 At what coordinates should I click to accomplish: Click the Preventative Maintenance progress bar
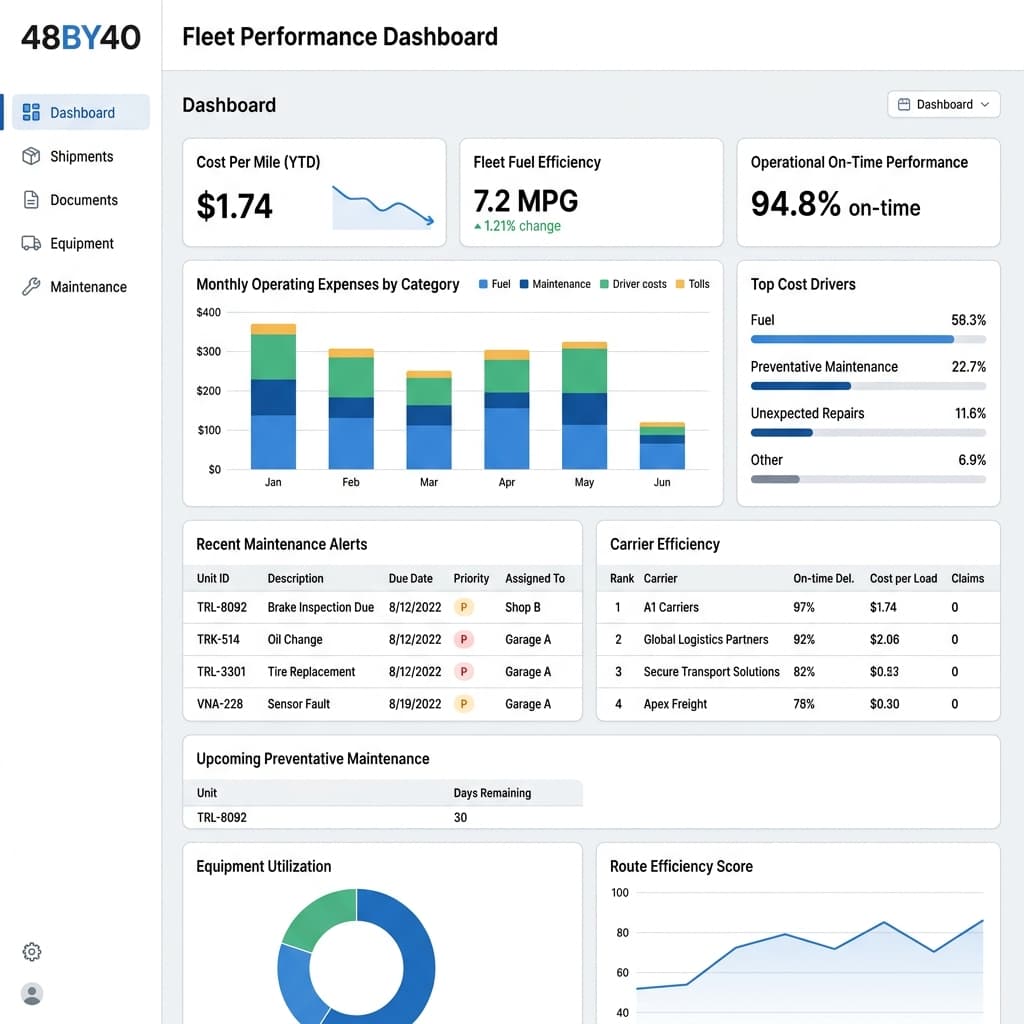(x=868, y=386)
